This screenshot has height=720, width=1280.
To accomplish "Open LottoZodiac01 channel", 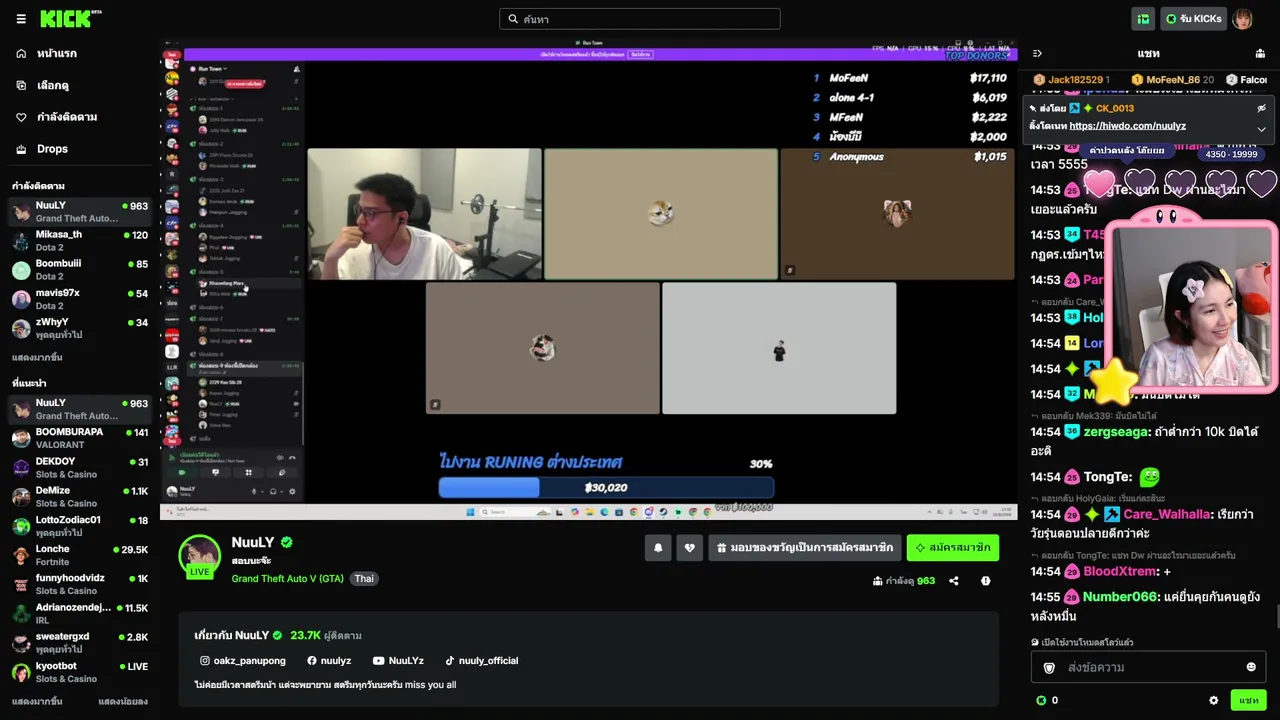I will tap(80, 525).
